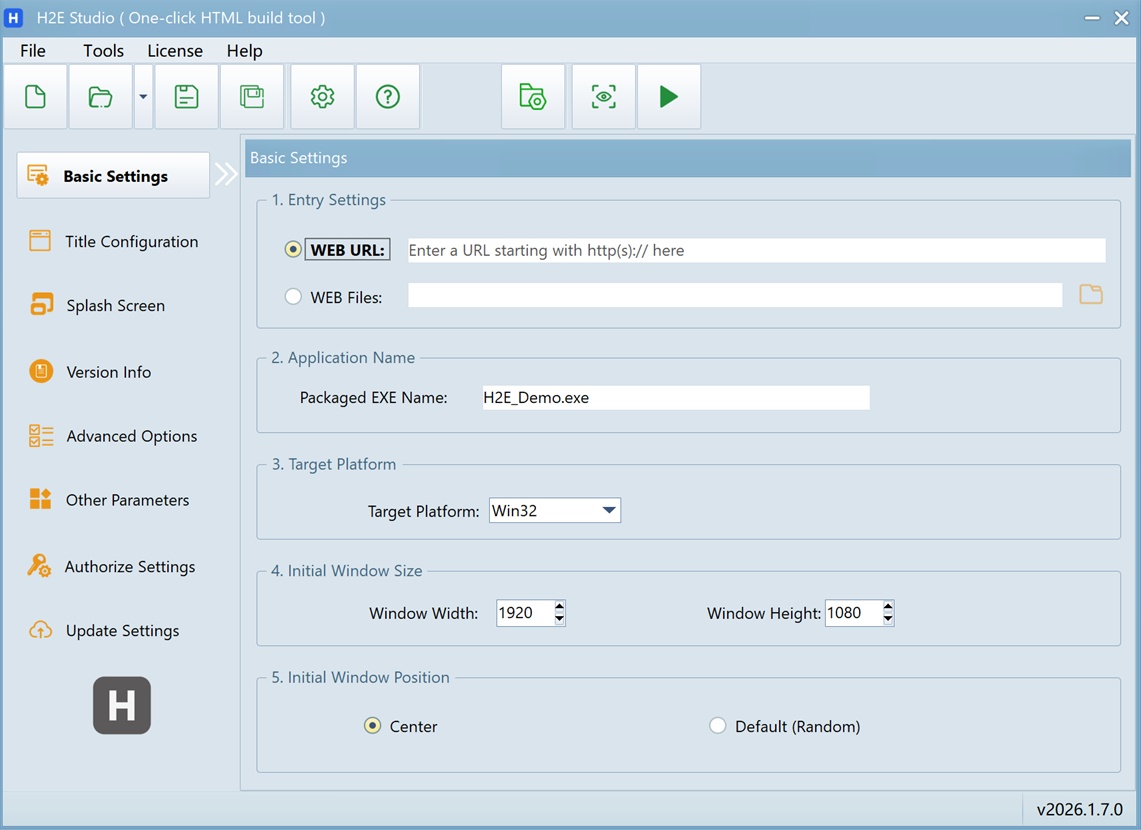Open Advanced Options from the sidebar
Image resolution: width=1141 pixels, height=830 pixels.
click(x=130, y=435)
